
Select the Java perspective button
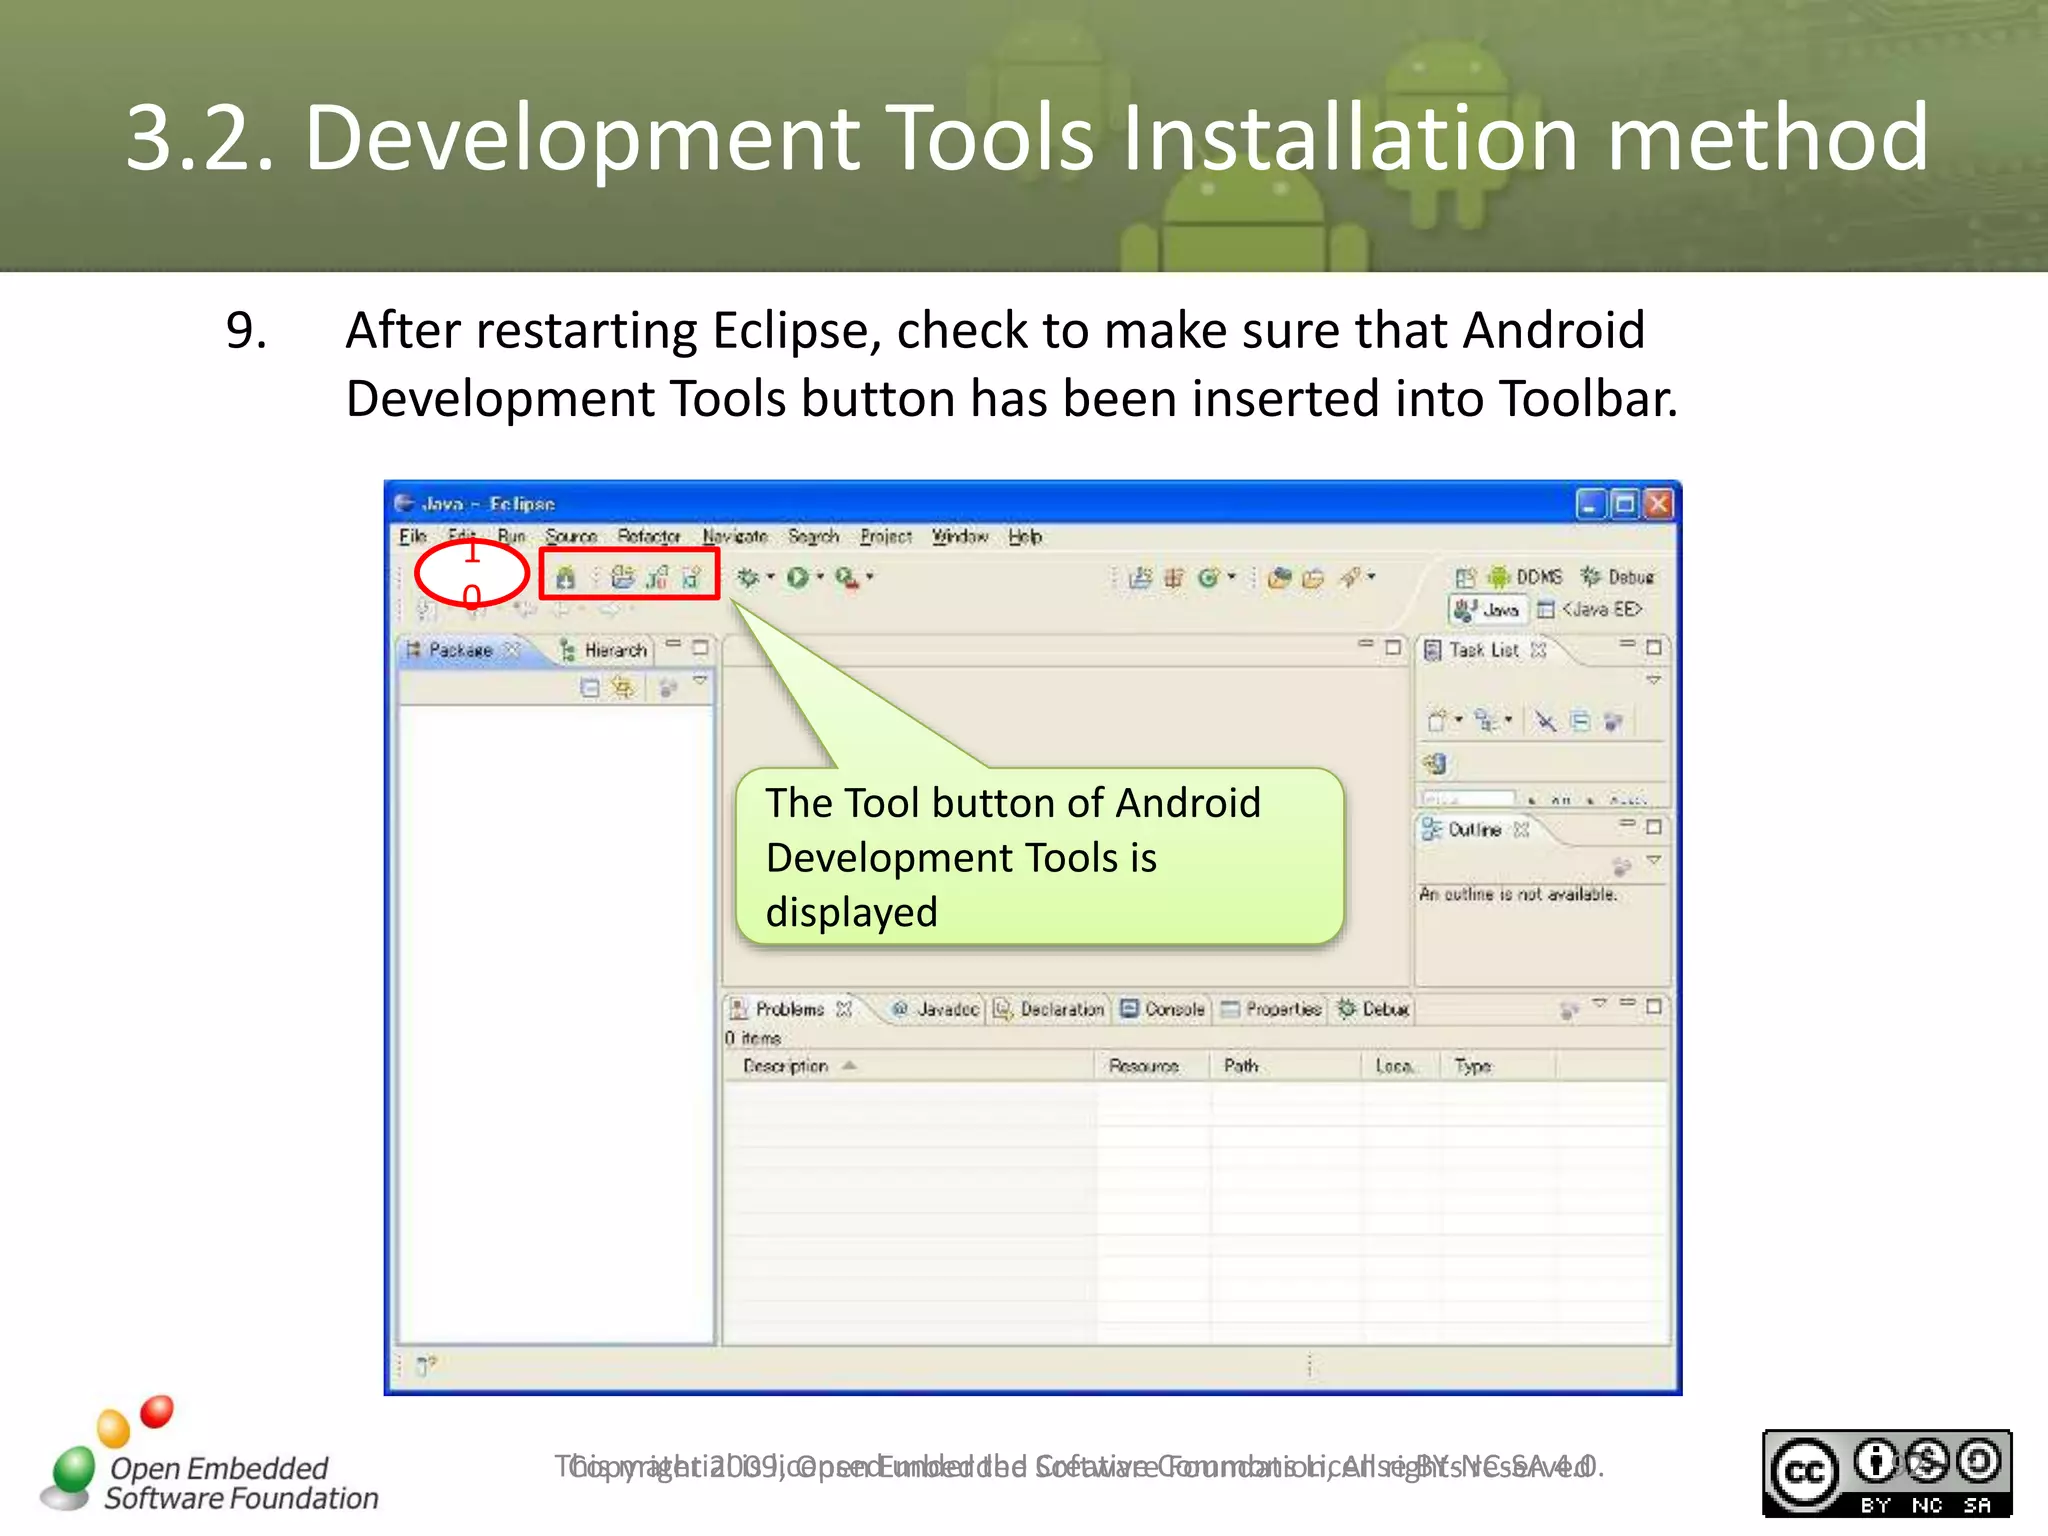(1487, 609)
